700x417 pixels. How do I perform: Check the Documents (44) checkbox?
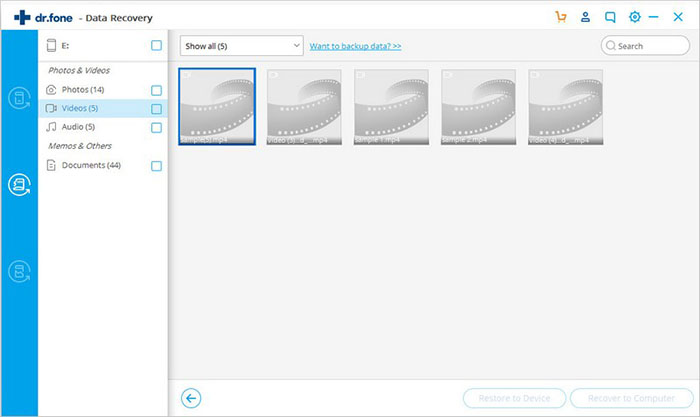(x=156, y=166)
